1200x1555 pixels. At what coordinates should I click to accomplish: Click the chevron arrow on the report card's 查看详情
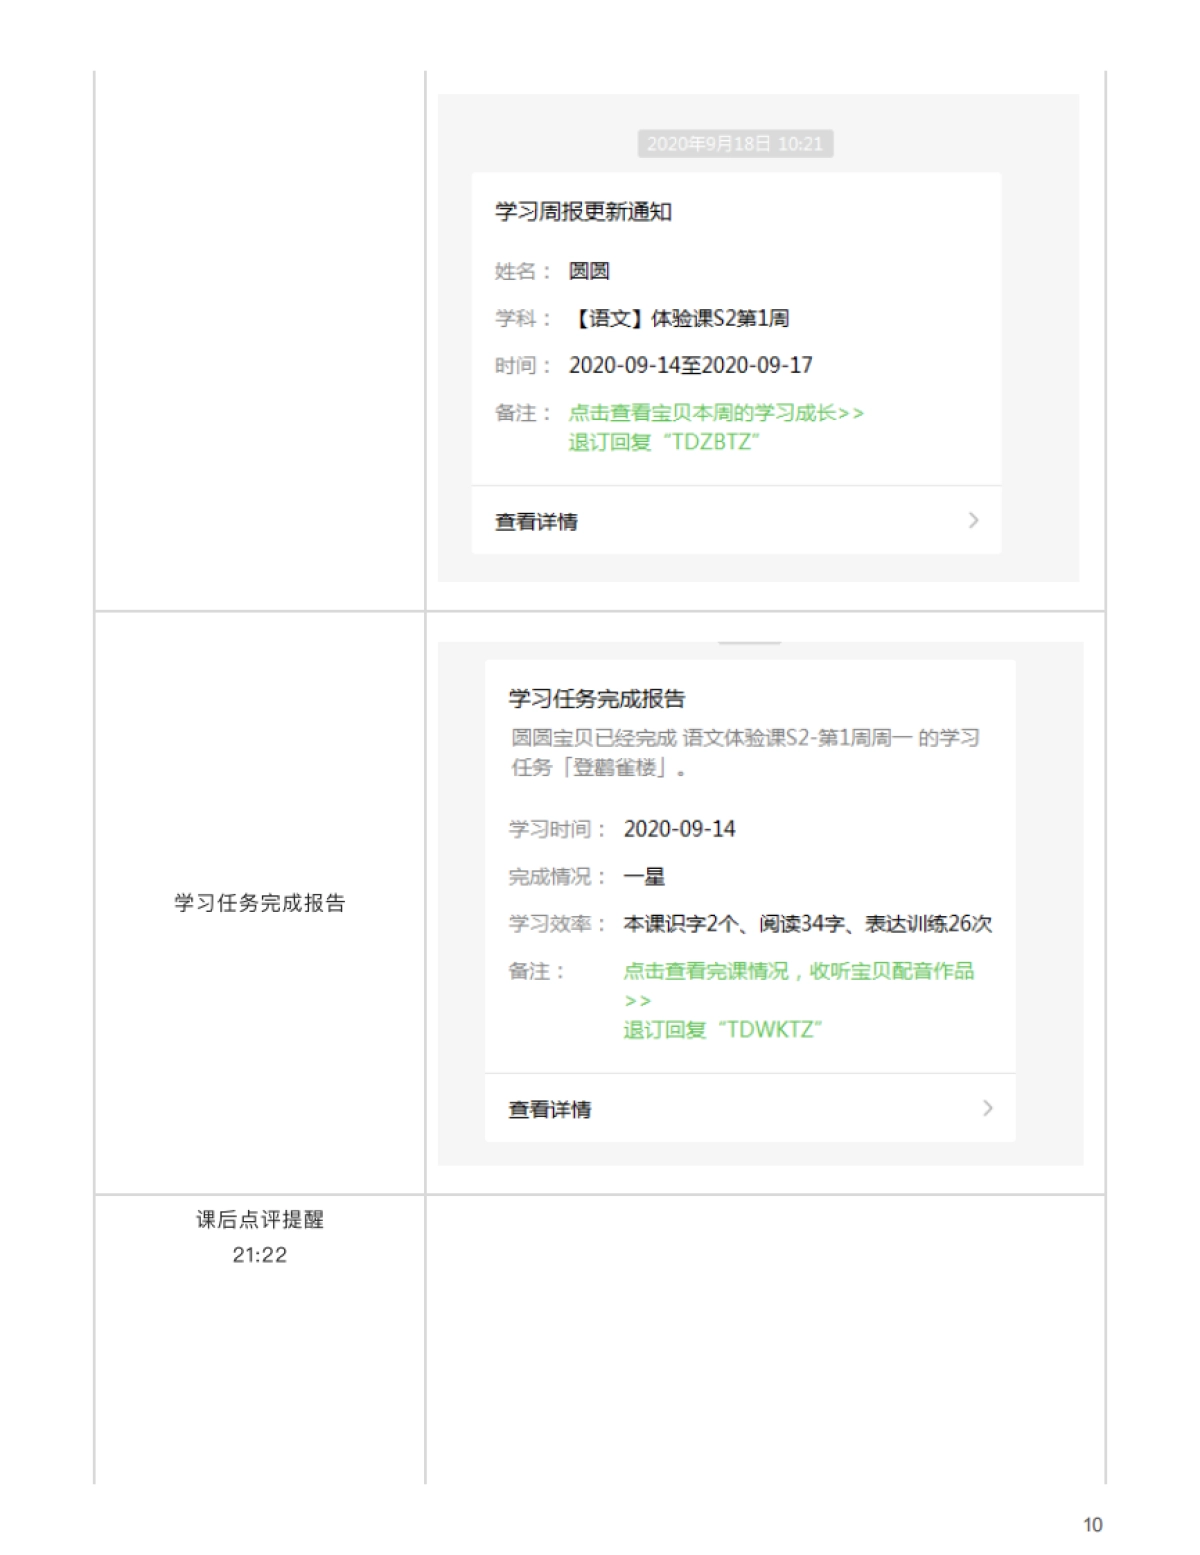click(x=986, y=1108)
